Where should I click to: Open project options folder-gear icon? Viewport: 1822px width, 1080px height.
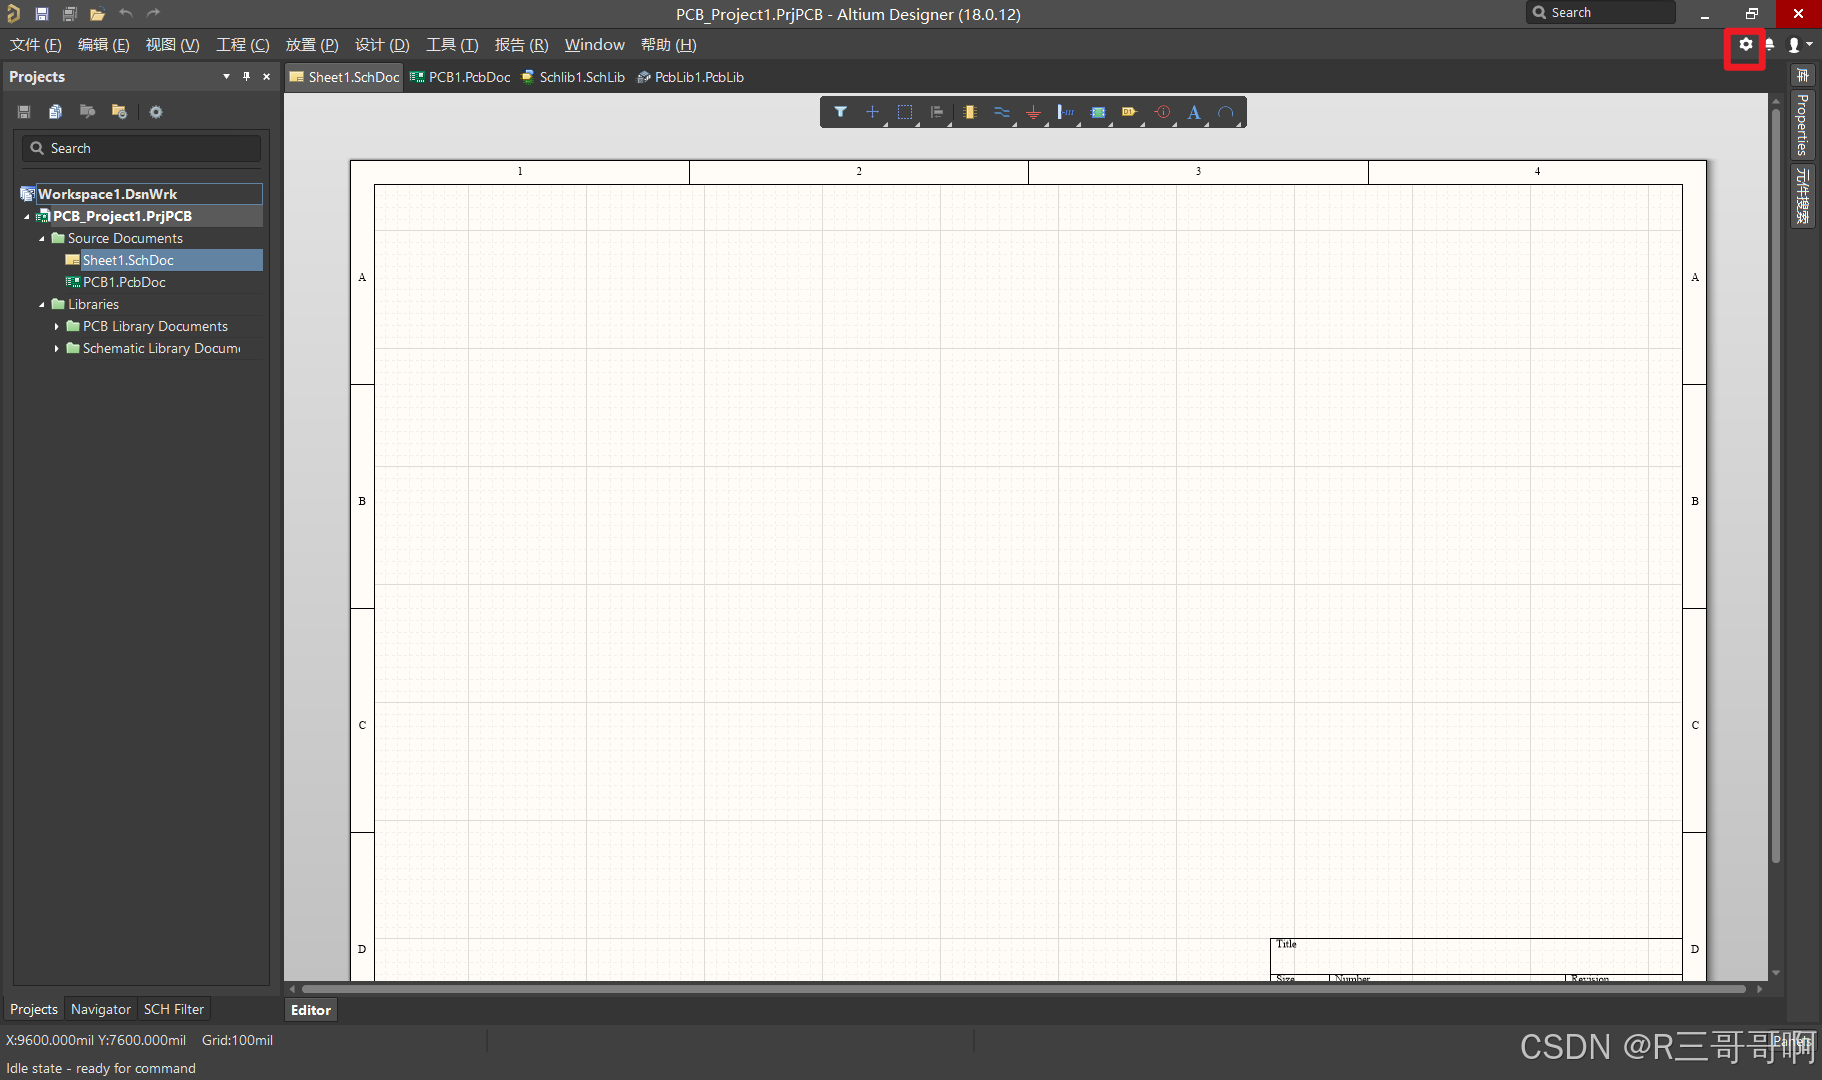[120, 112]
